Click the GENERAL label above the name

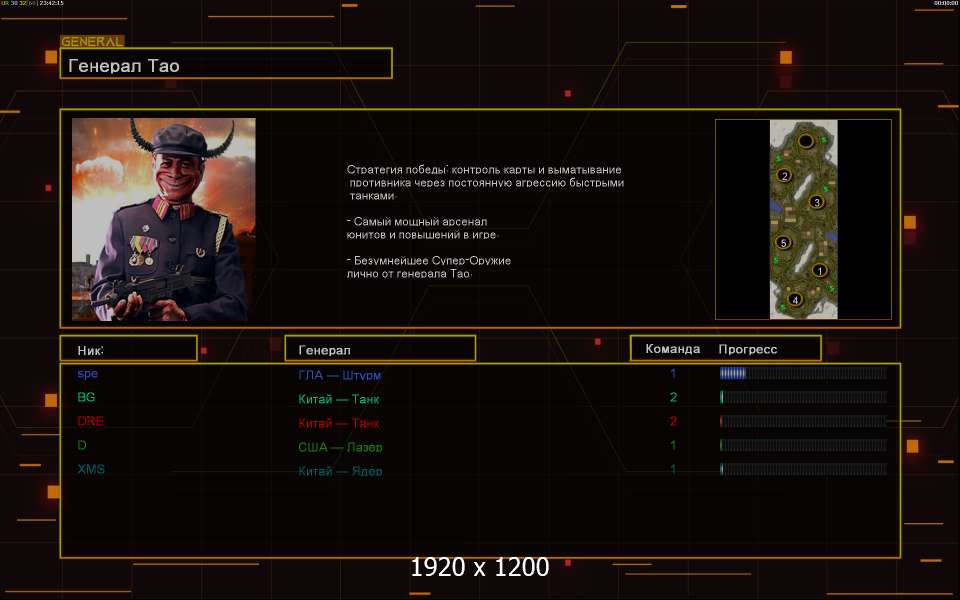coord(92,42)
